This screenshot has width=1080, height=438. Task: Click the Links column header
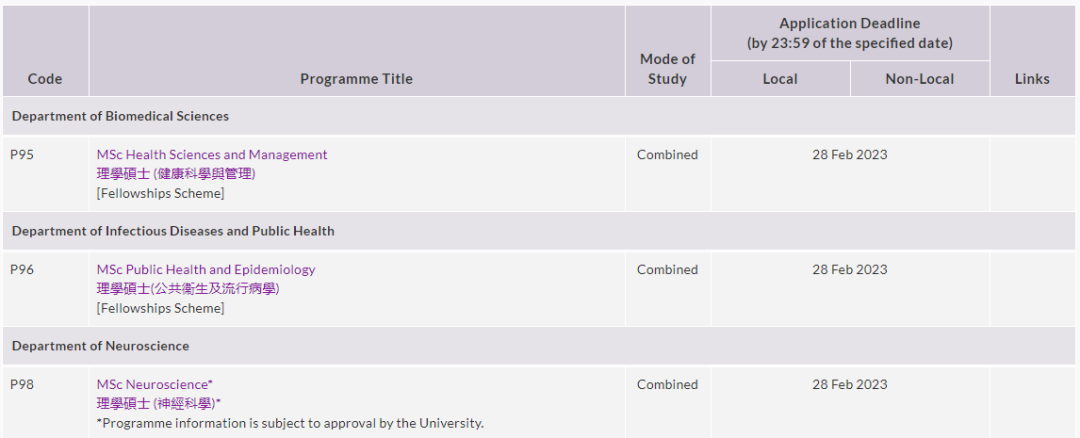click(1032, 79)
